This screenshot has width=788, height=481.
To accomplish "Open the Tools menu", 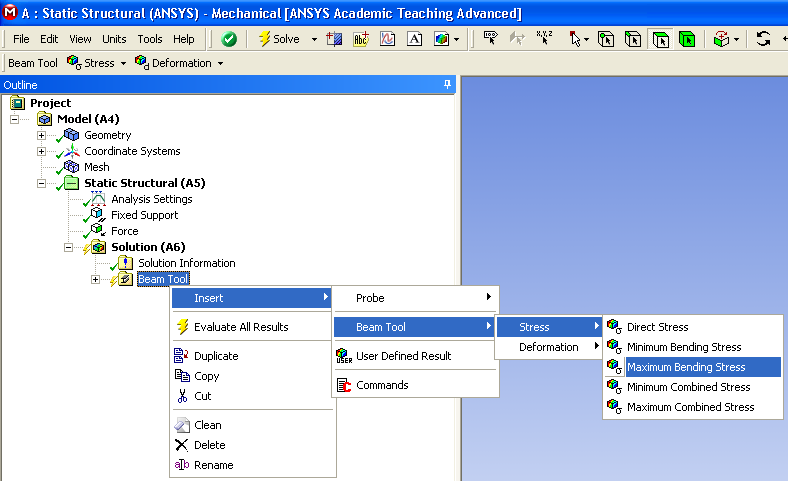I will pos(150,39).
